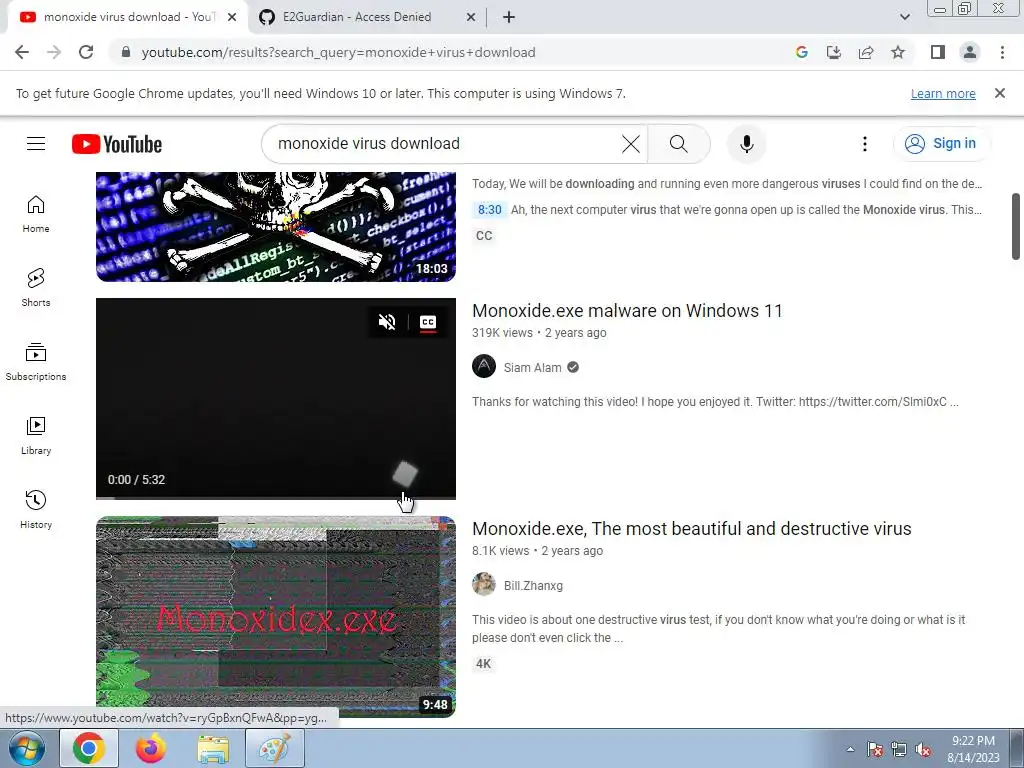The image size is (1024, 768).
Task: Jump to the 8:30 timestamp chip
Action: [x=489, y=210]
